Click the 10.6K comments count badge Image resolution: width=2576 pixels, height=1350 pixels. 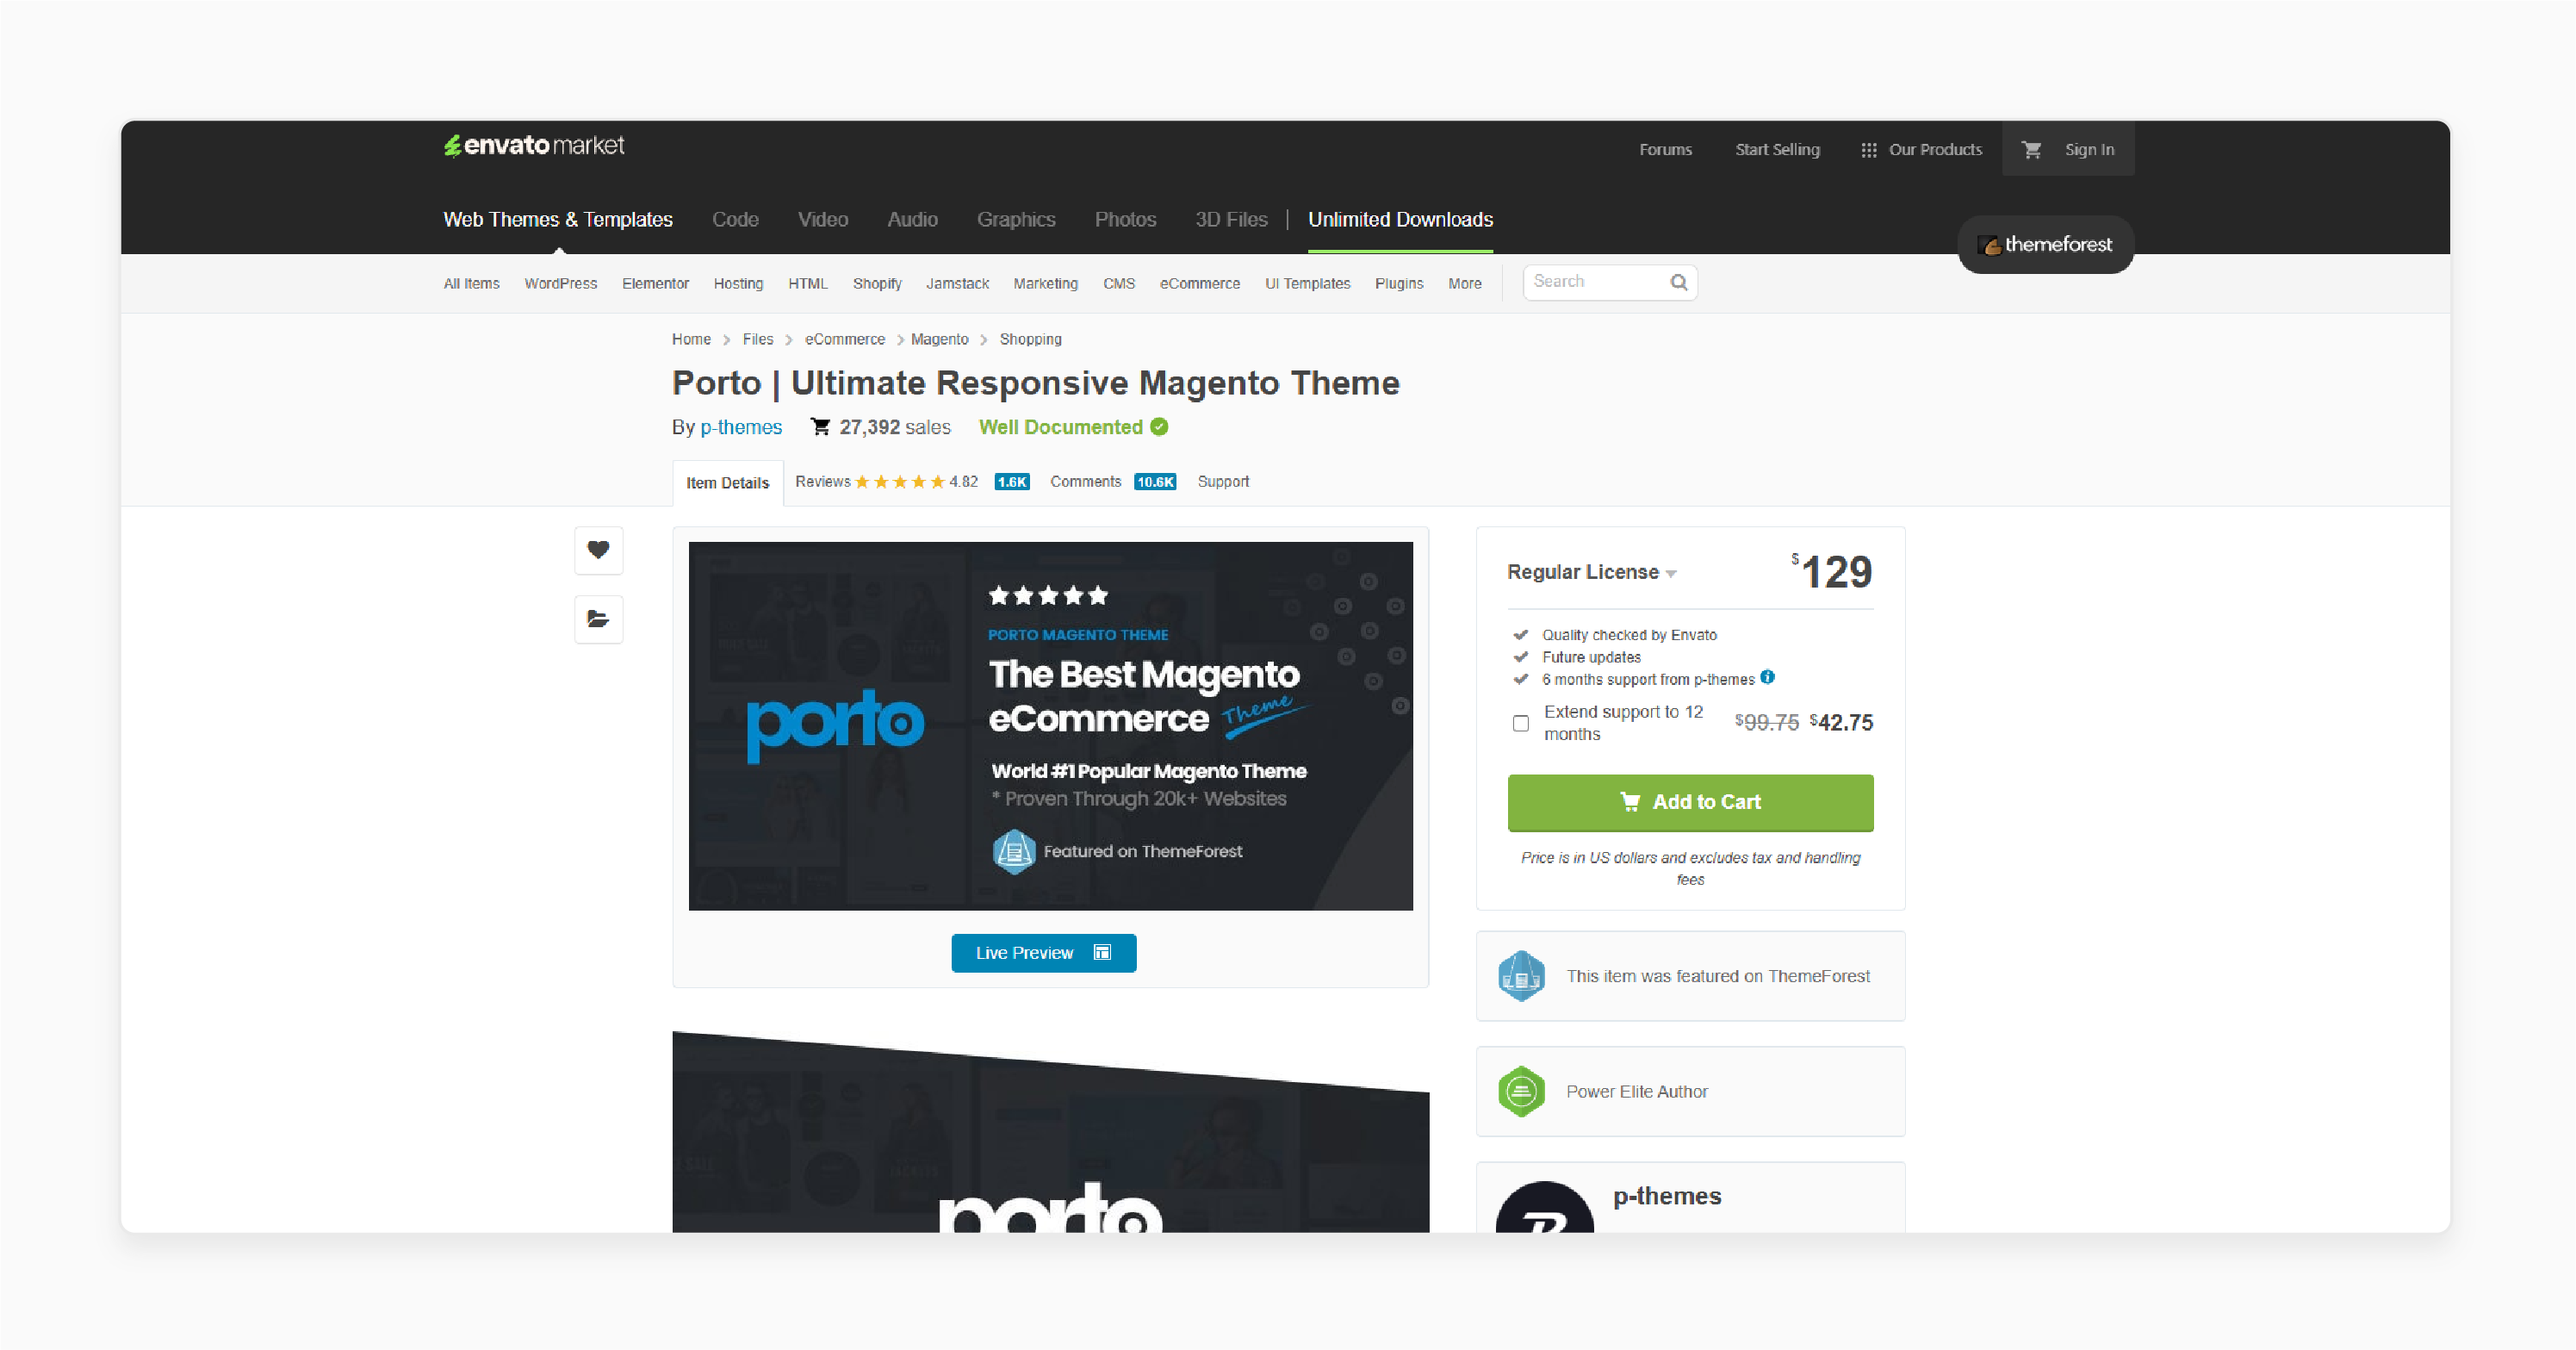point(1155,482)
